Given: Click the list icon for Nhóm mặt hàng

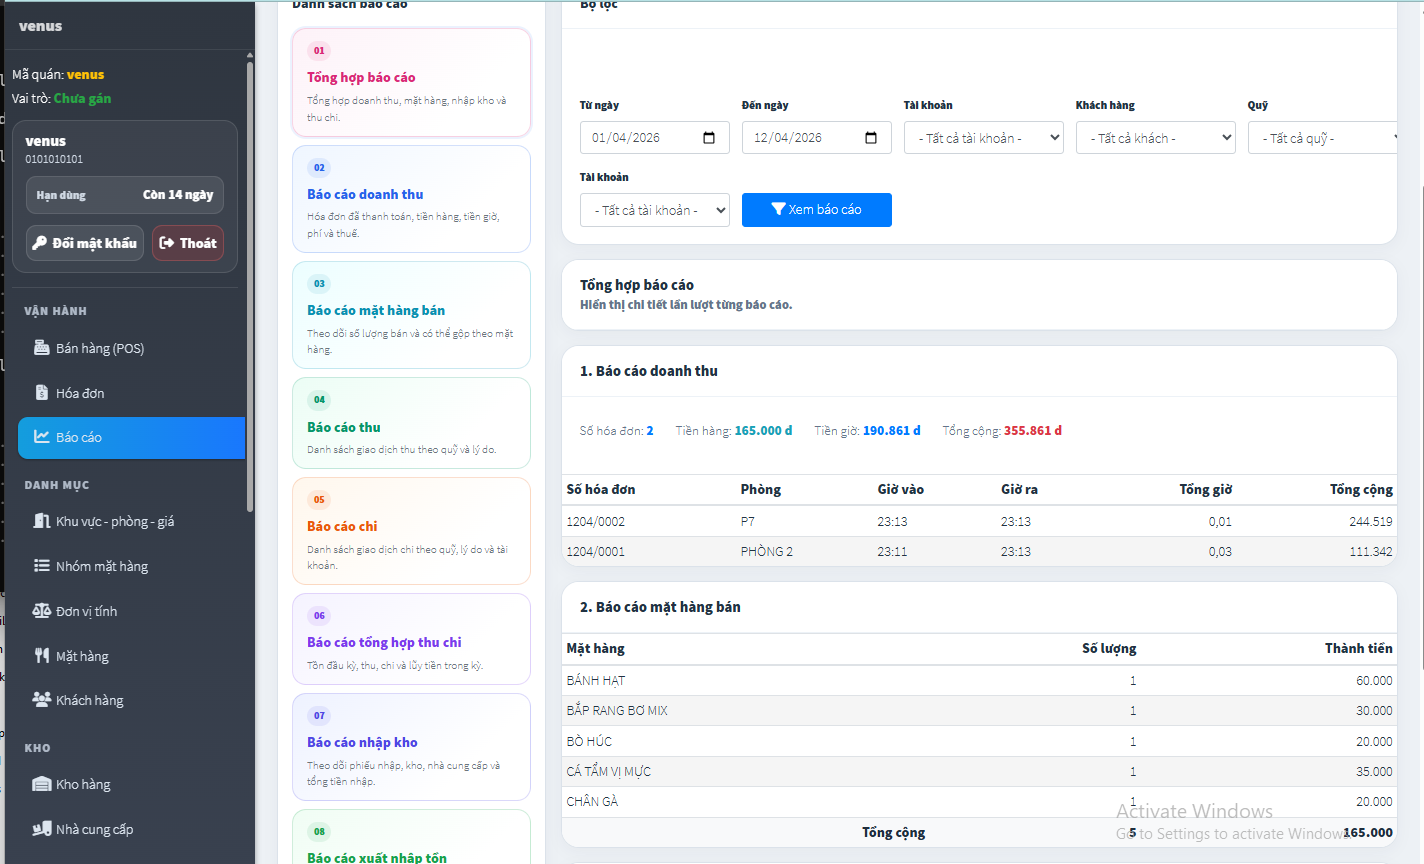Looking at the screenshot, I should point(41,566).
